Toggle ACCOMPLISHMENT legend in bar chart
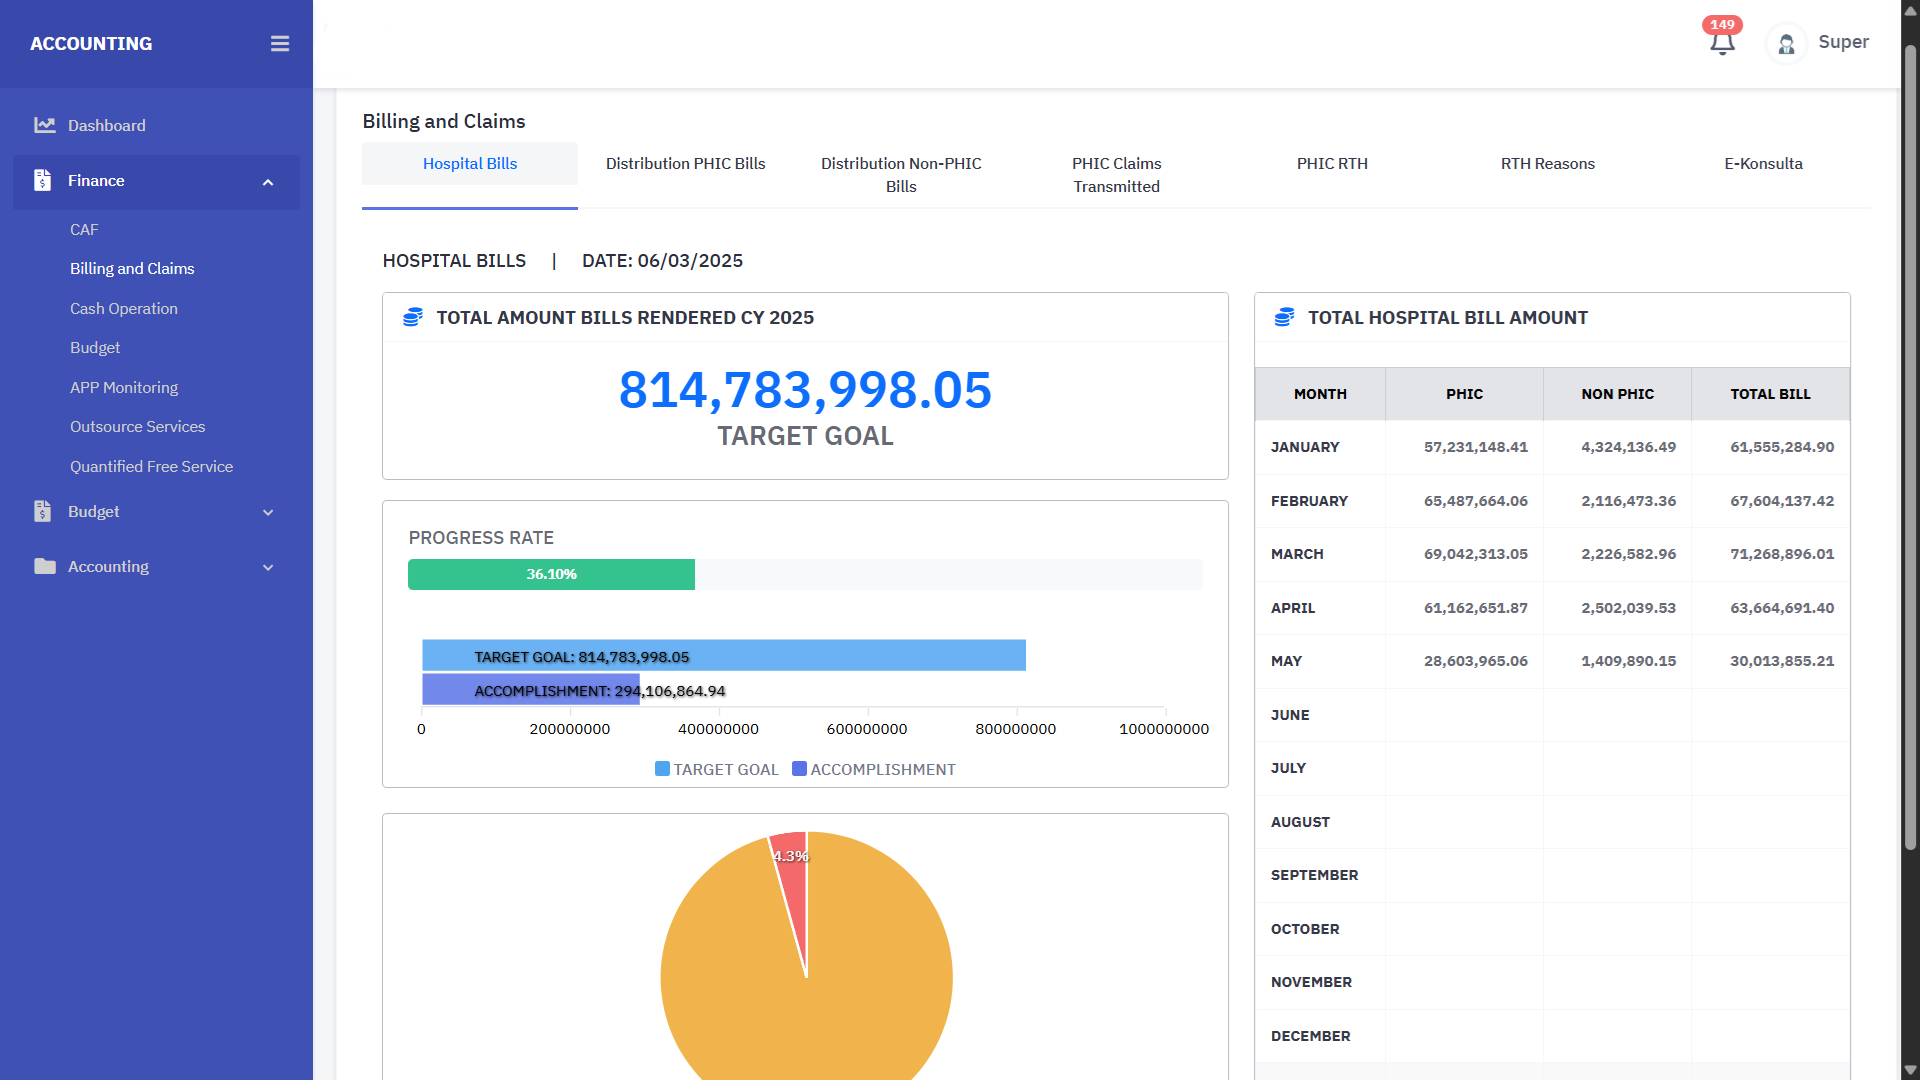Screen dimensions: 1920x1080 (x=873, y=769)
